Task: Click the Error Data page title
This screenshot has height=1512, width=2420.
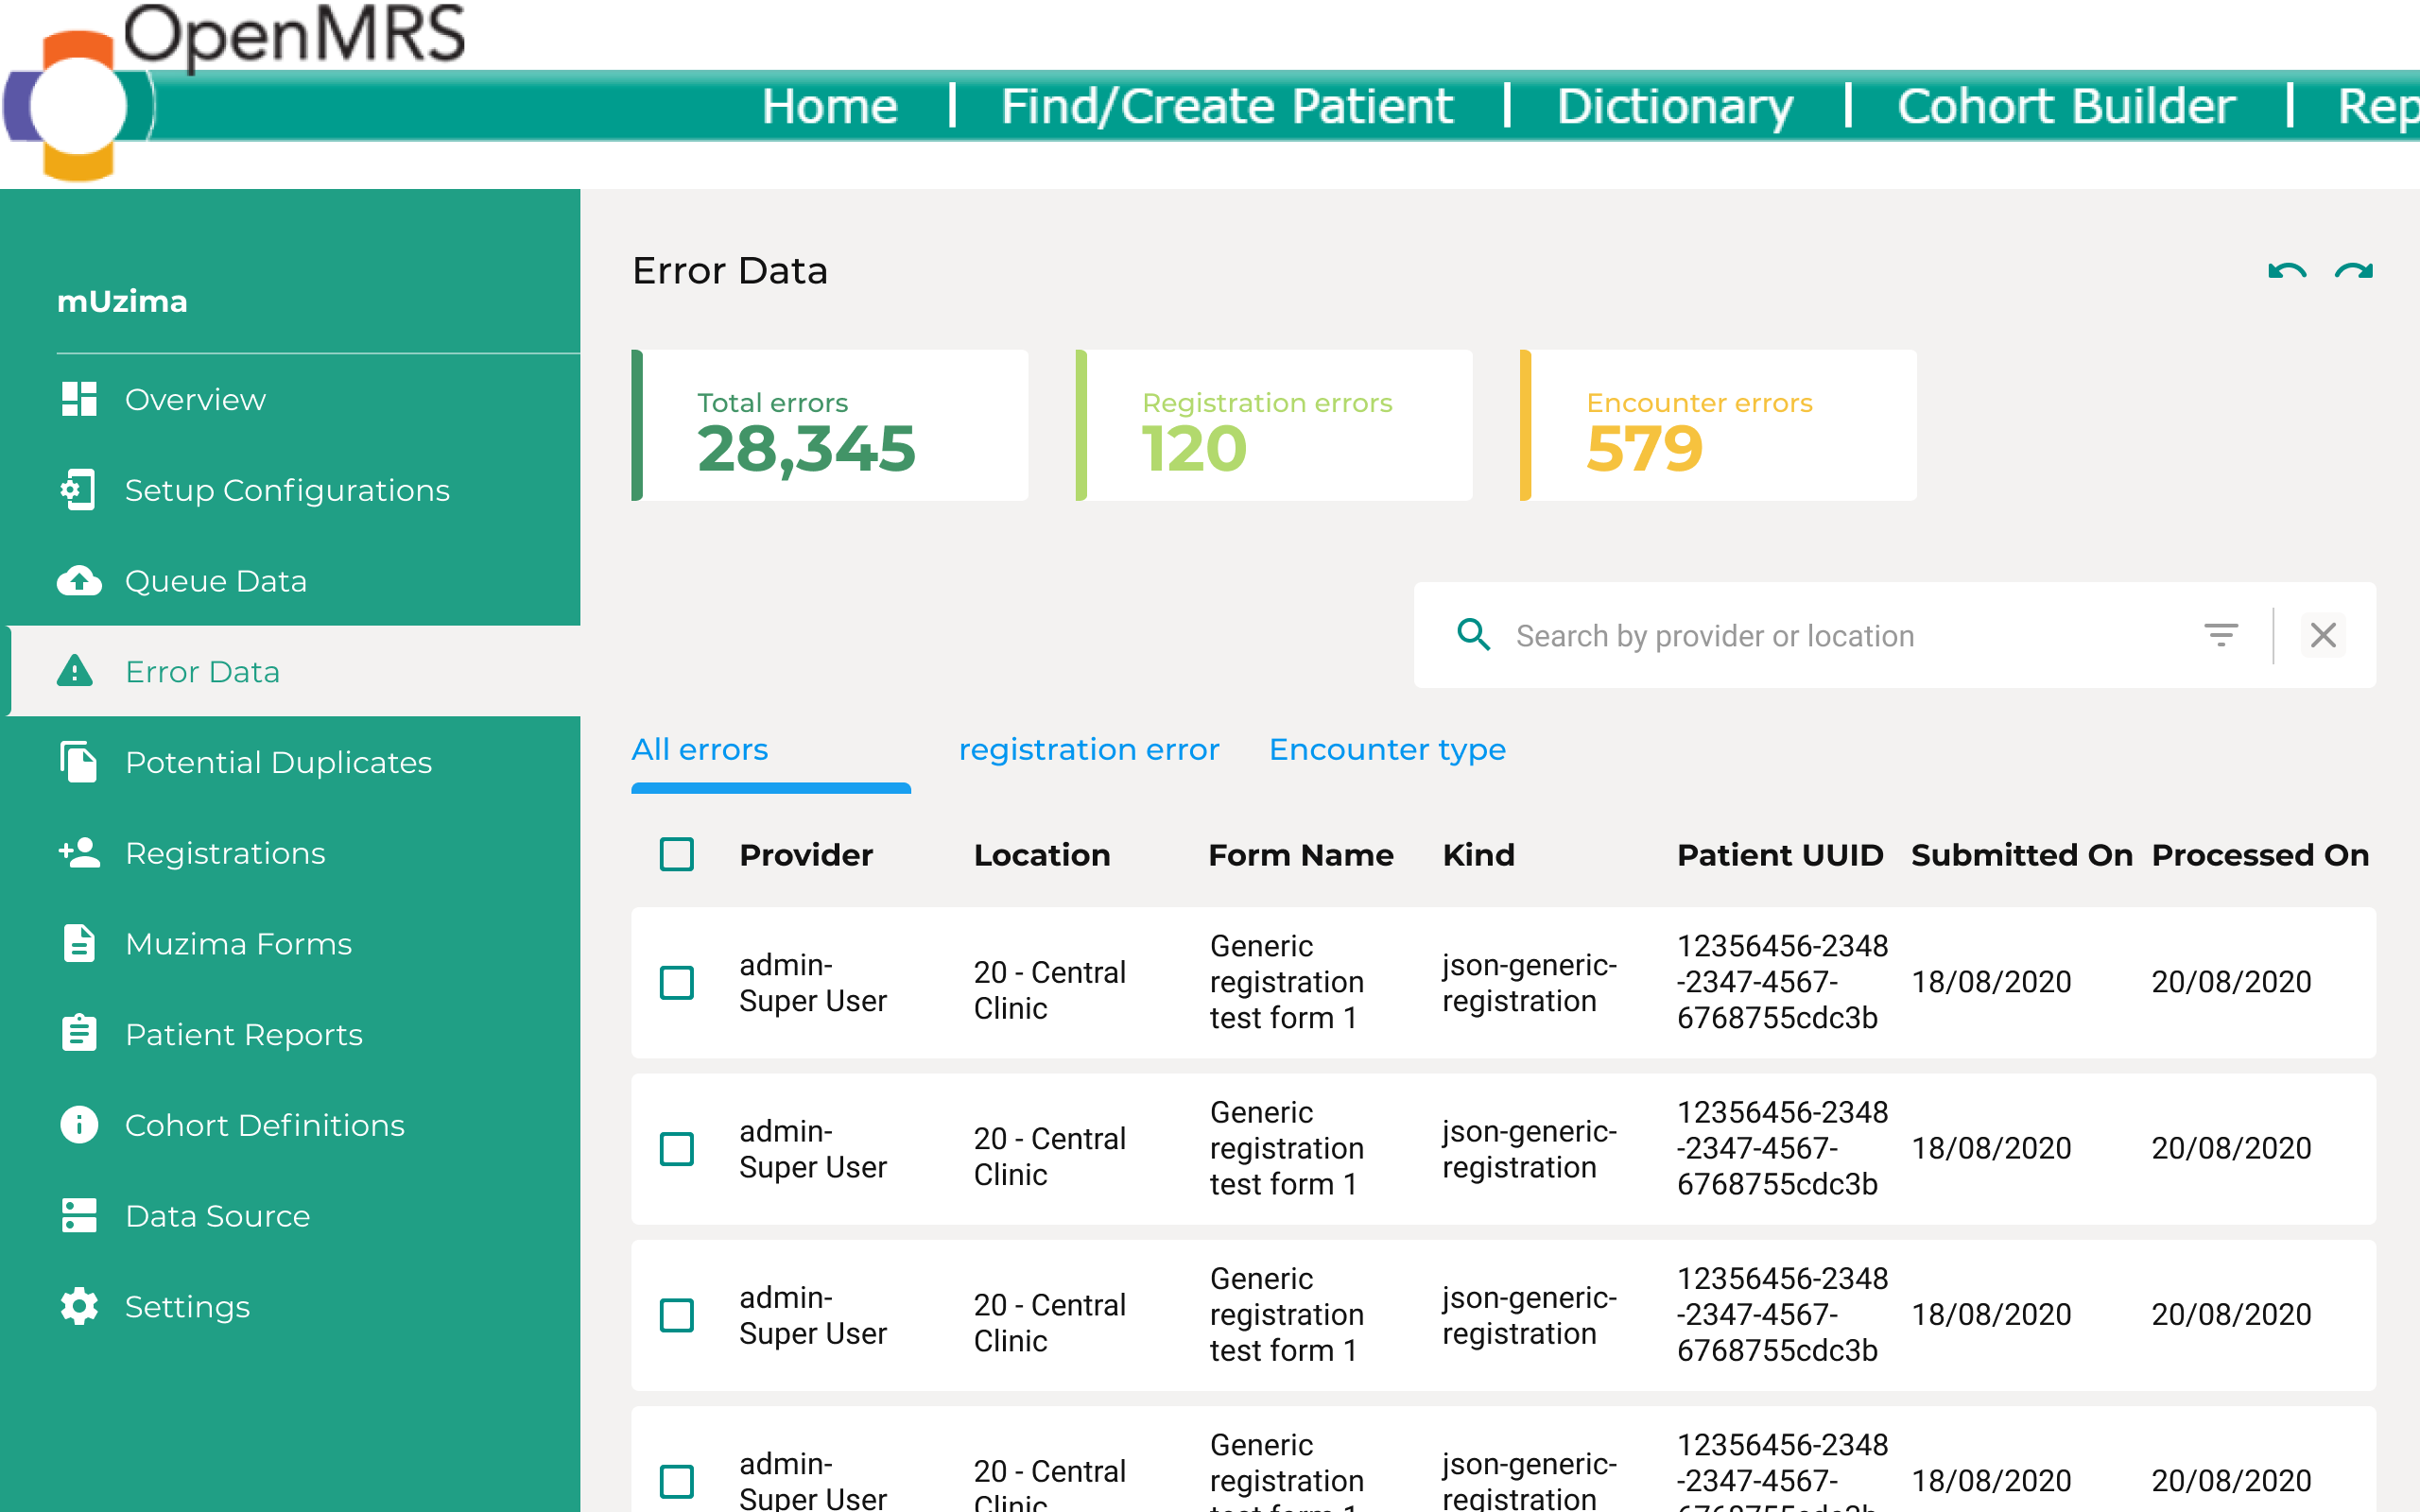Action: point(730,271)
